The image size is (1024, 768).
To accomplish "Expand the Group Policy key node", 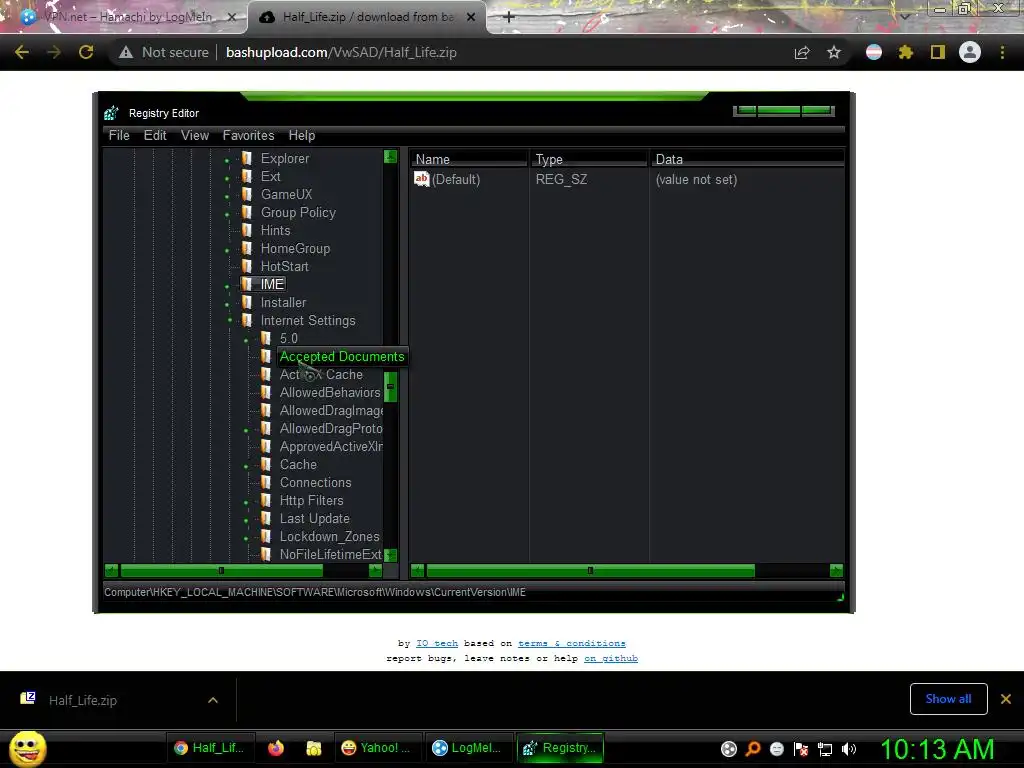I will (x=227, y=214).
